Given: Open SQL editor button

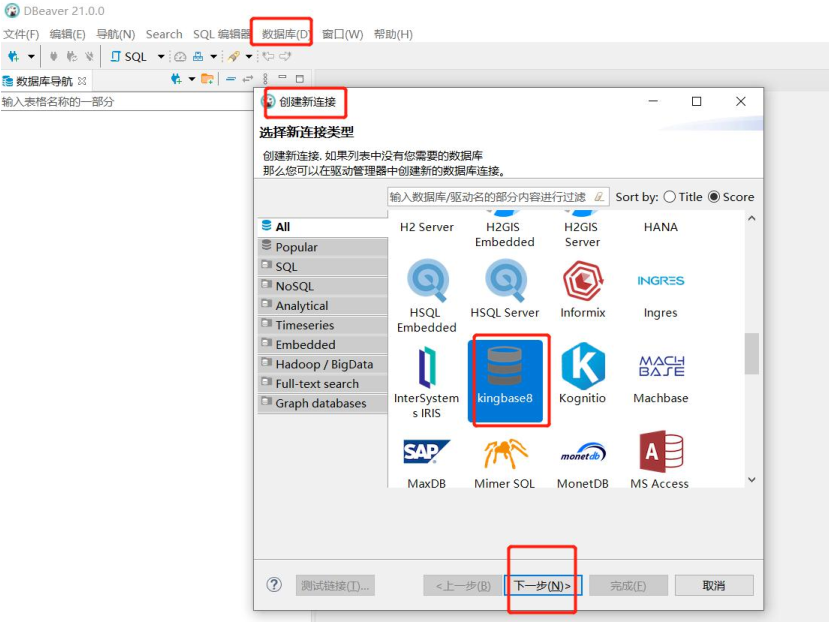Looking at the screenshot, I should pyautogui.click(x=128, y=57).
